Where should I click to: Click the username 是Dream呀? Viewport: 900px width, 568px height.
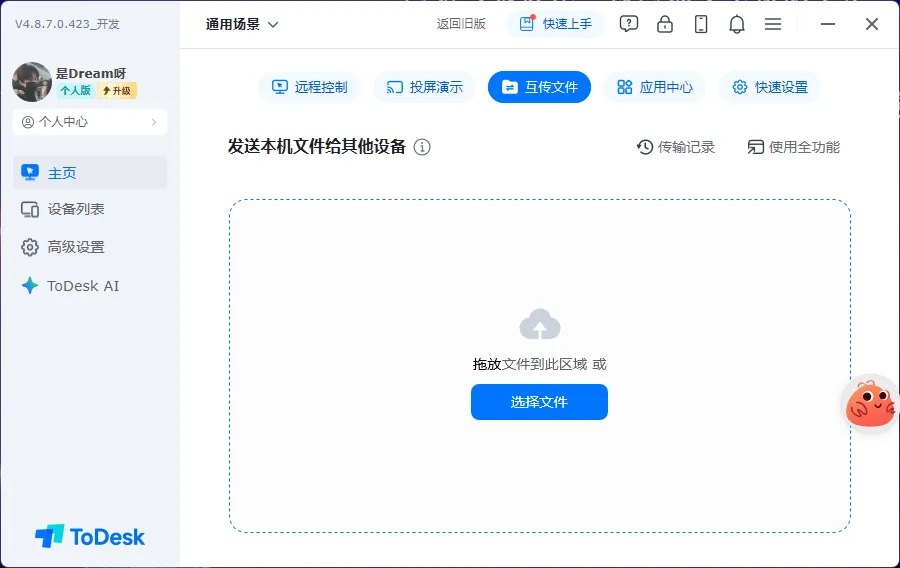[91, 73]
